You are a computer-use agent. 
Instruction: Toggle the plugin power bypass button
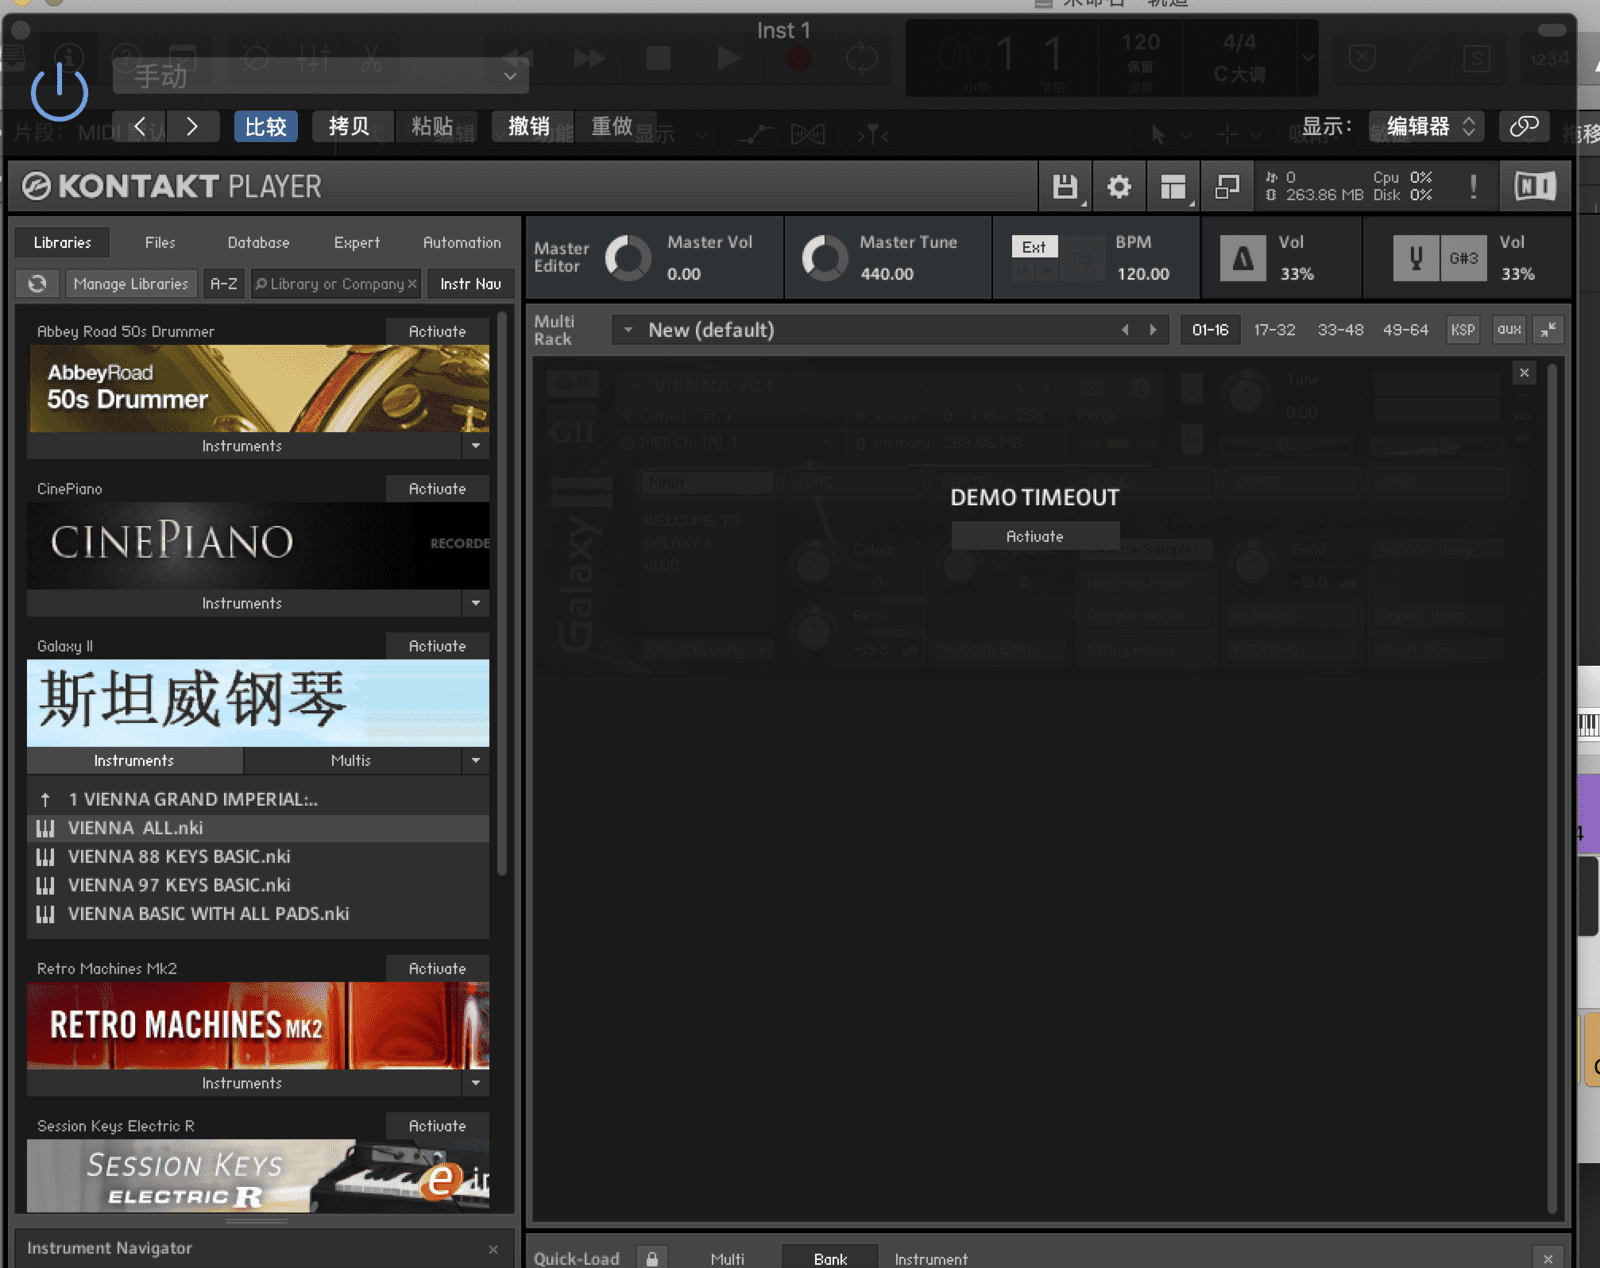(x=59, y=92)
